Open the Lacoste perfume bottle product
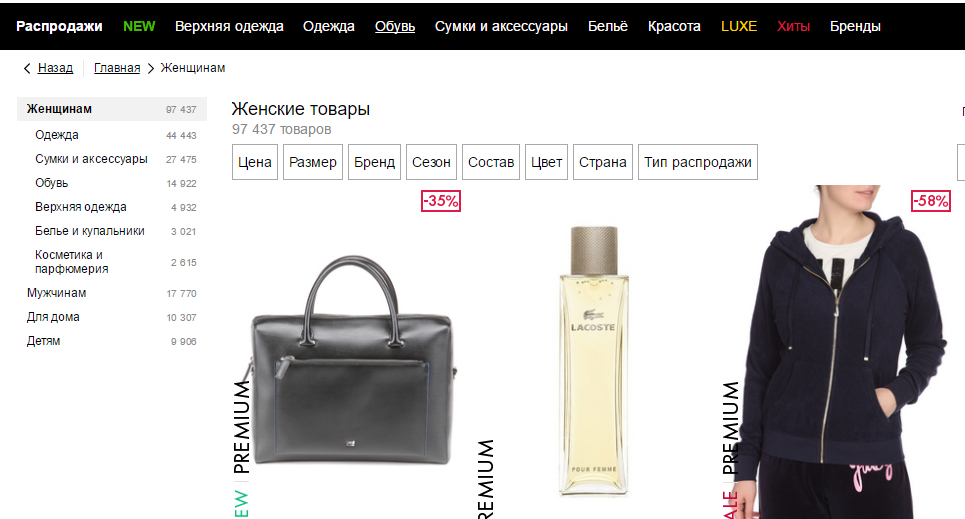The width and height of the screenshot is (965, 519). click(594, 361)
